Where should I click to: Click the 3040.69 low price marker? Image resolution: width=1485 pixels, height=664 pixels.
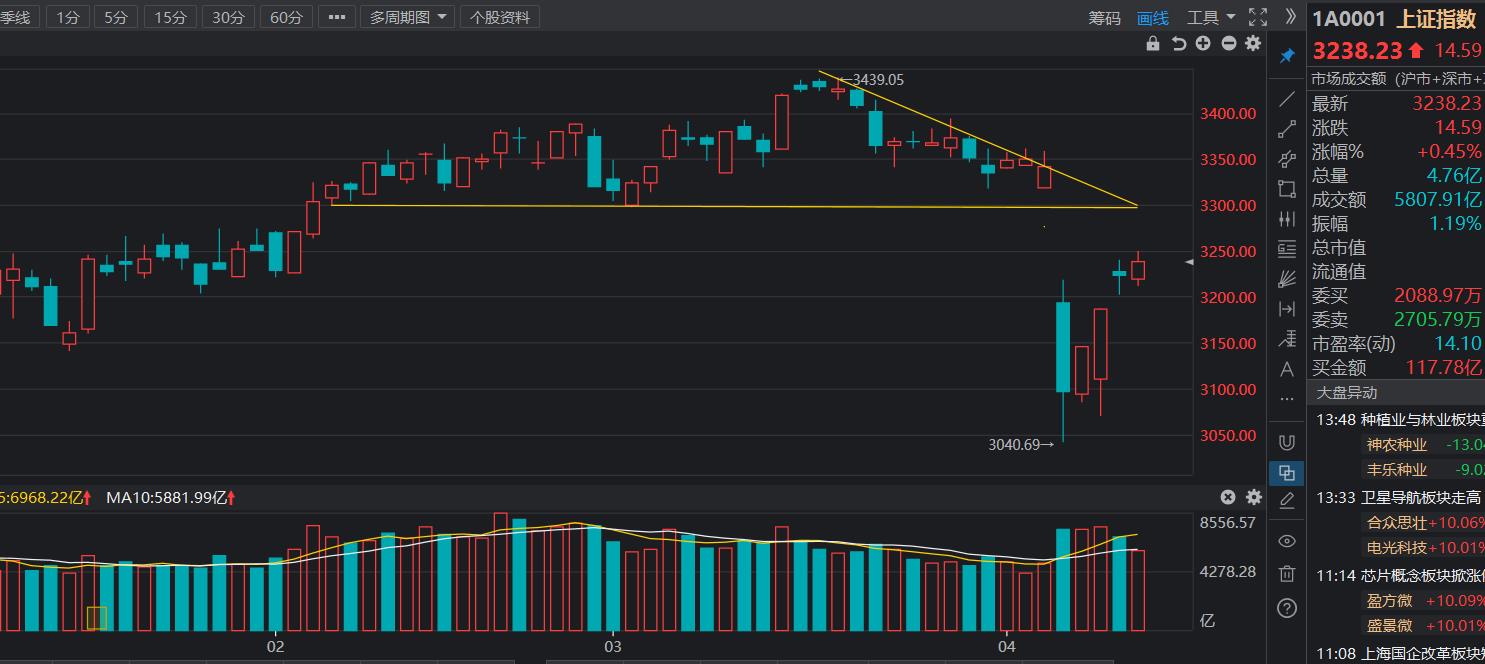tap(1014, 445)
